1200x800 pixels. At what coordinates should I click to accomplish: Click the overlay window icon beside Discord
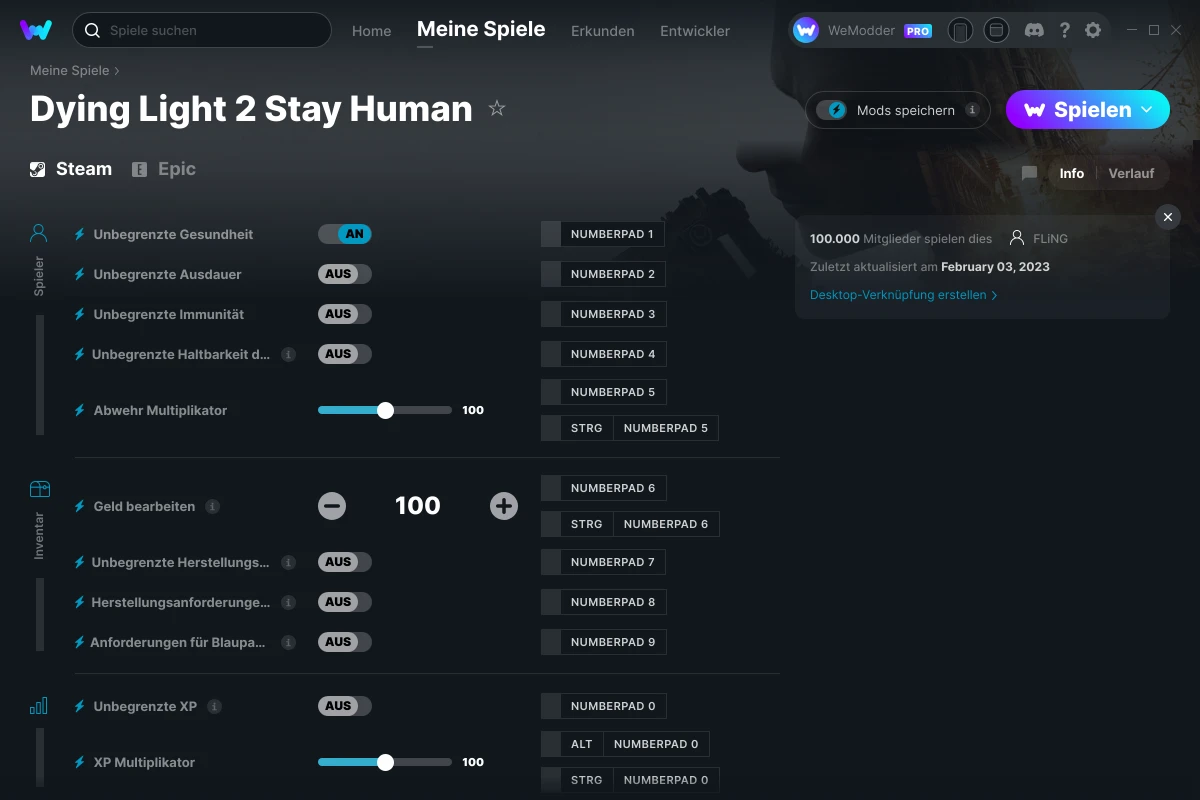pyautogui.click(x=996, y=30)
